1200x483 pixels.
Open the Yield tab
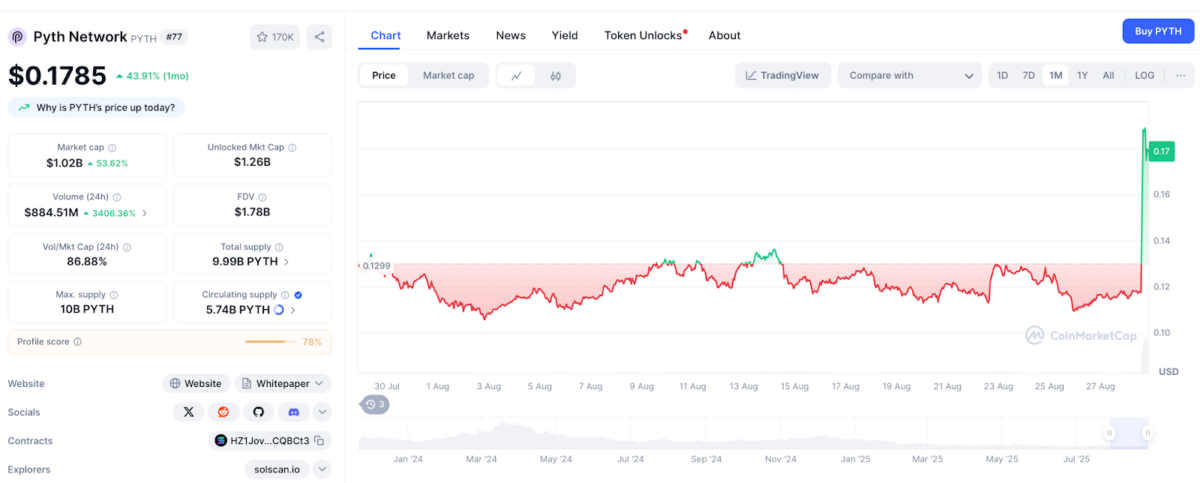(x=565, y=35)
